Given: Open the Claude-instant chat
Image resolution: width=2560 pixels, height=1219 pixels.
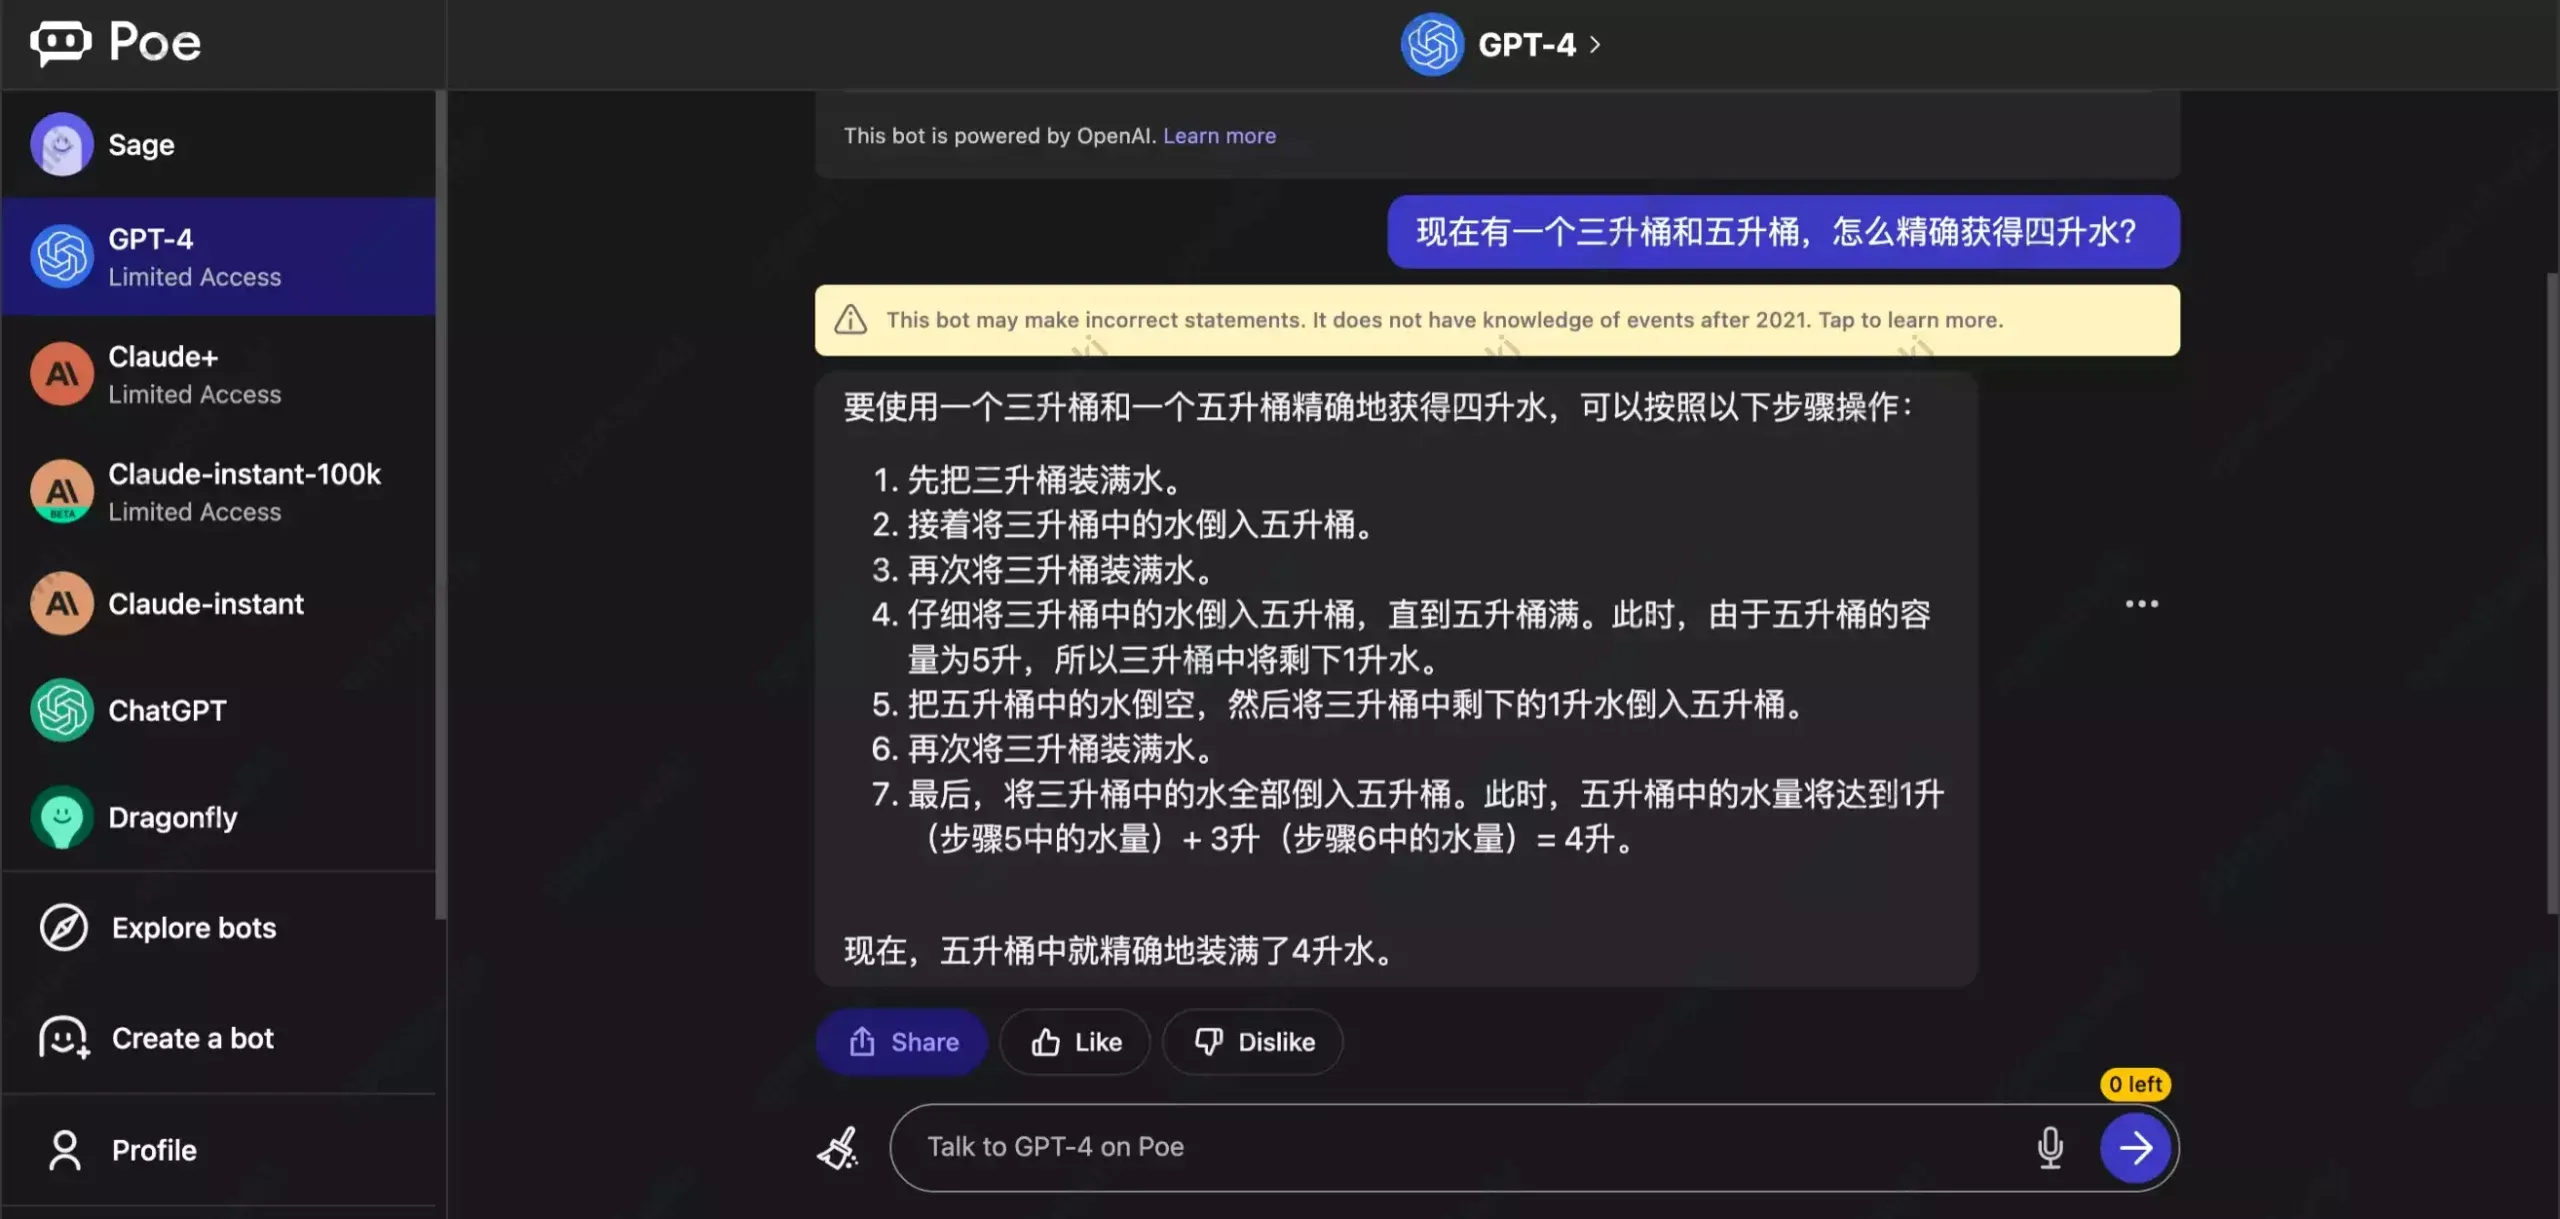Looking at the screenshot, I should (218, 603).
